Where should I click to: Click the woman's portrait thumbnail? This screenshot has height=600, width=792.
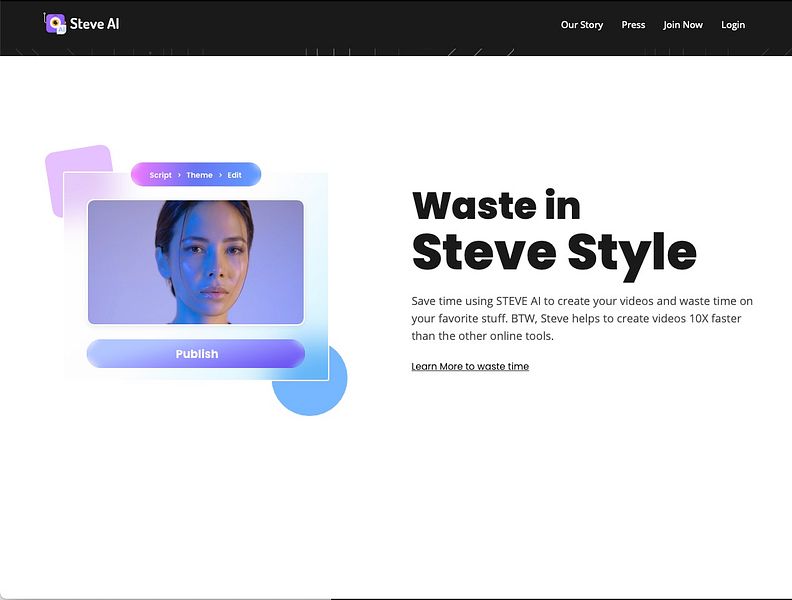pos(196,262)
